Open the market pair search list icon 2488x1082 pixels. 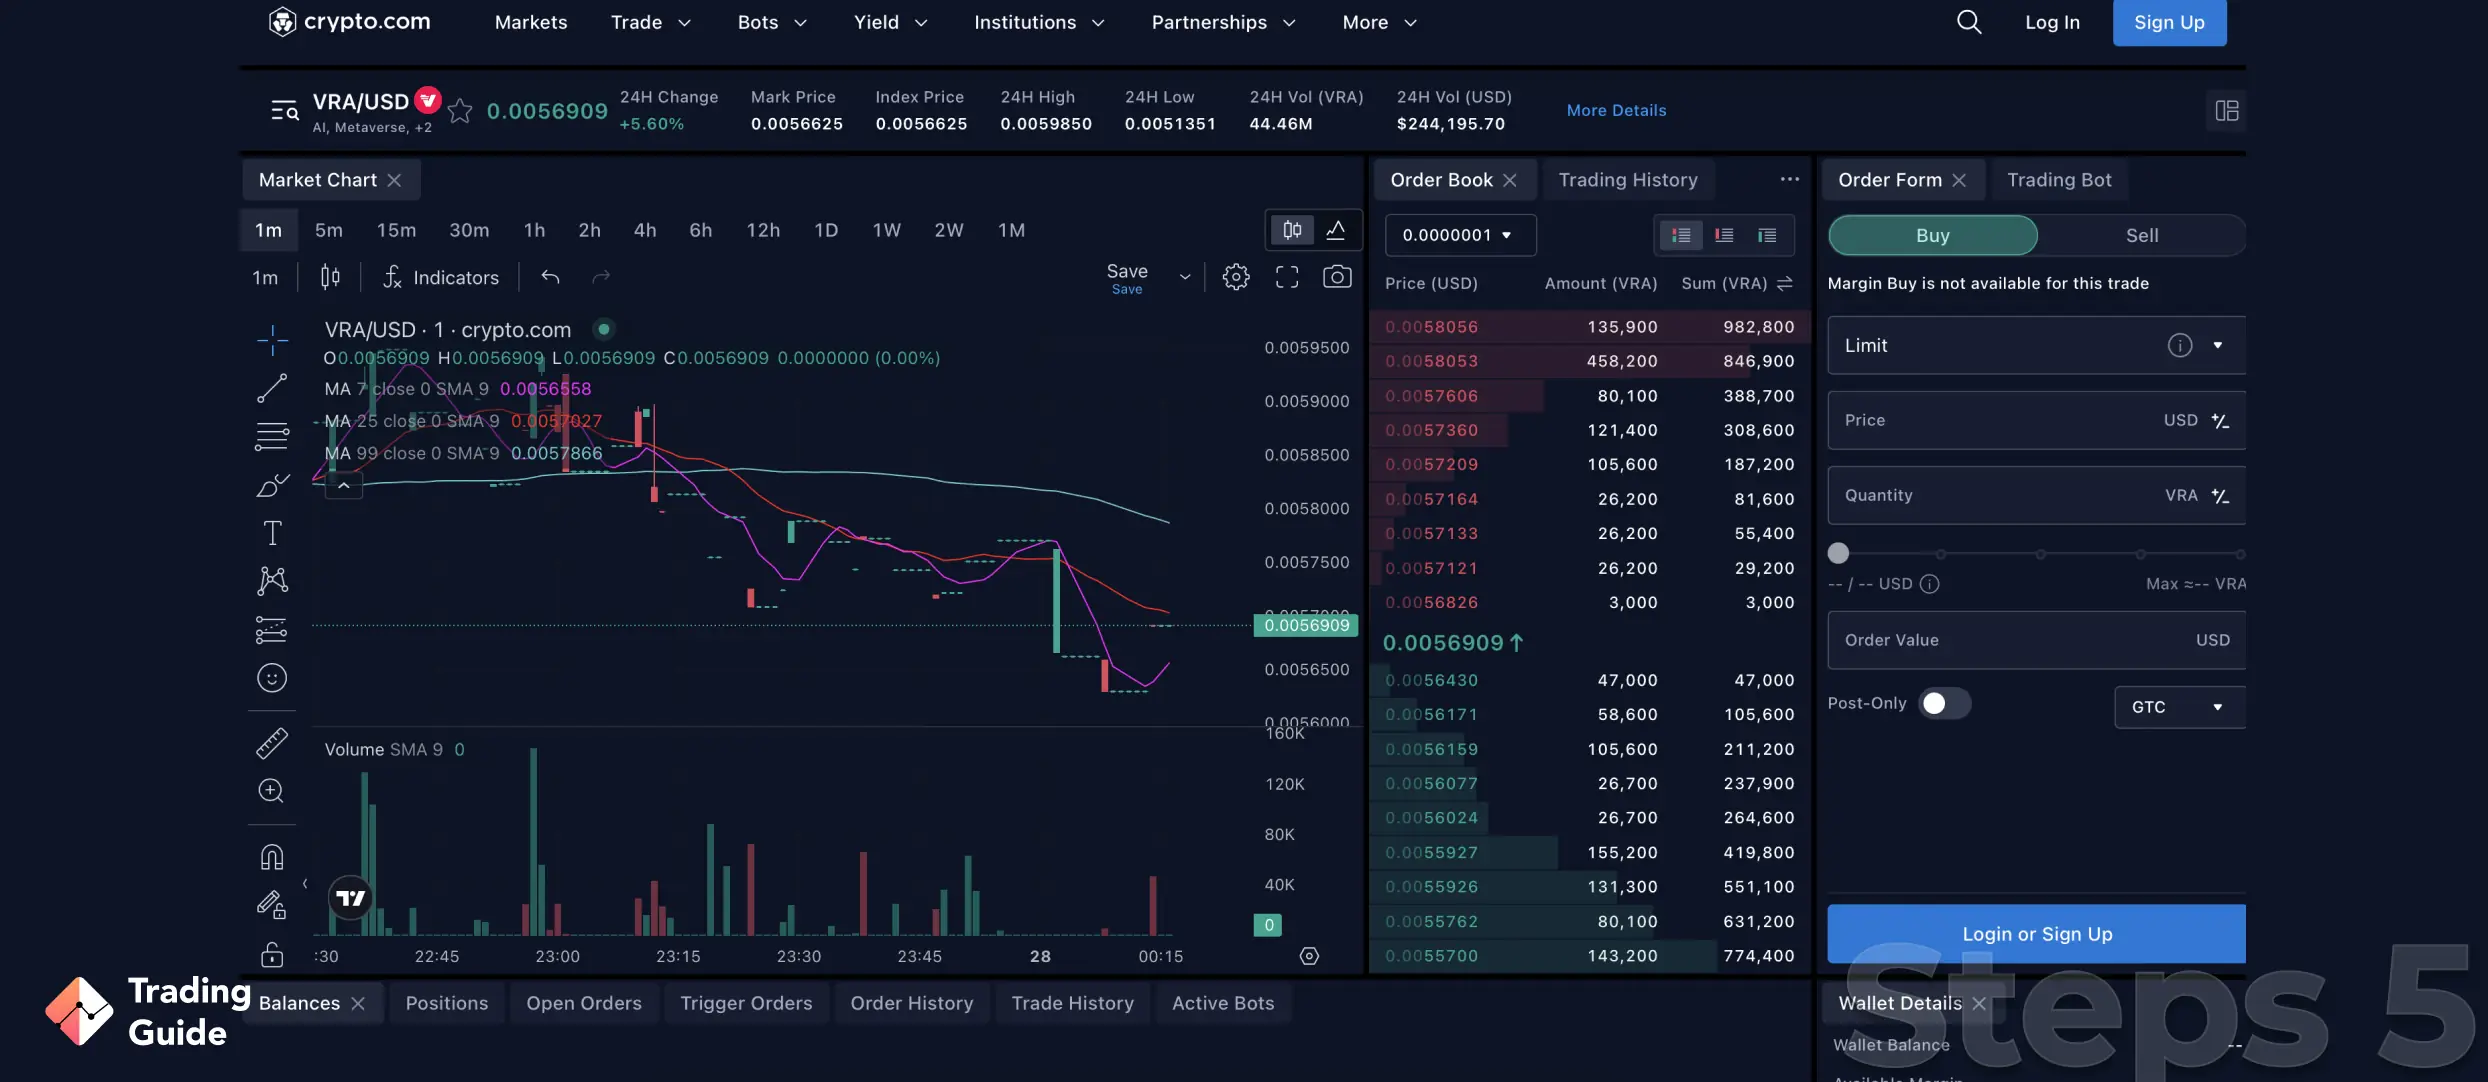285,110
